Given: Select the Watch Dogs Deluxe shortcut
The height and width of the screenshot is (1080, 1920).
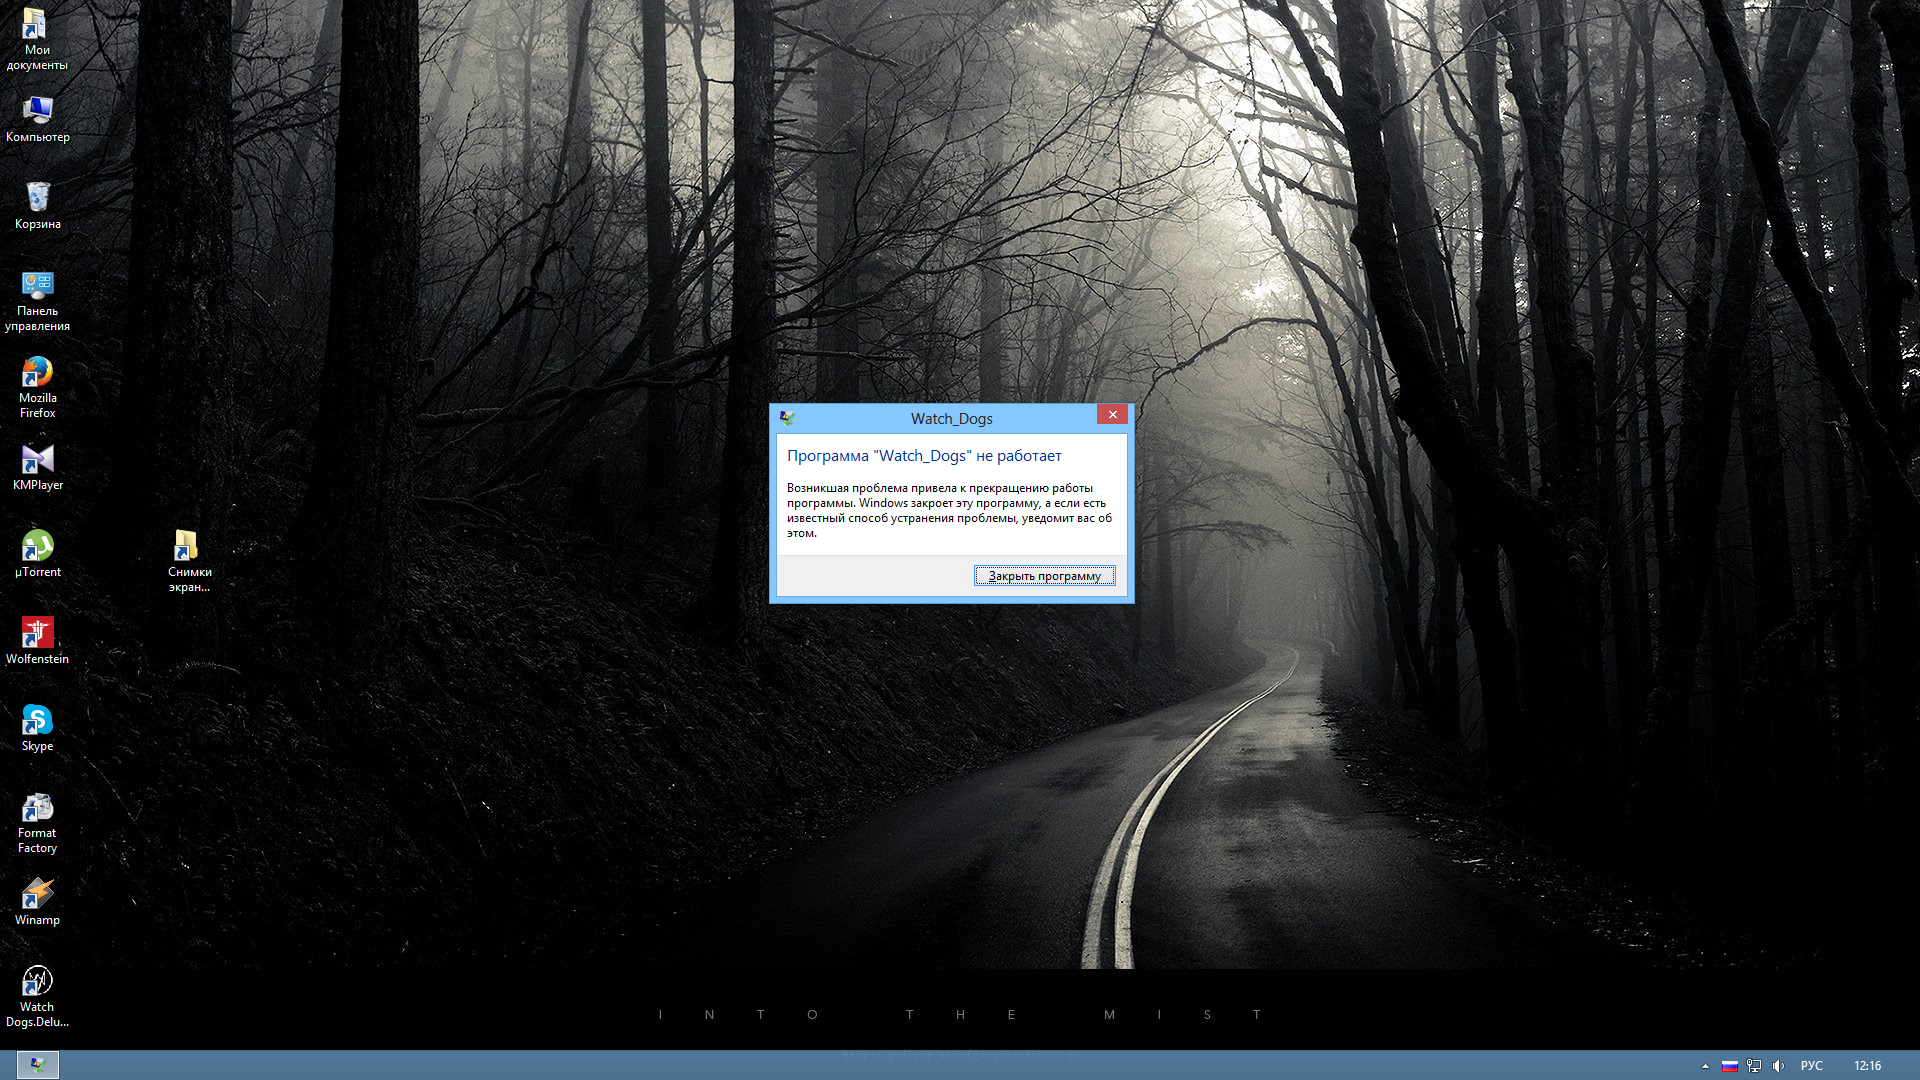Looking at the screenshot, I should pyautogui.click(x=37, y=996).
